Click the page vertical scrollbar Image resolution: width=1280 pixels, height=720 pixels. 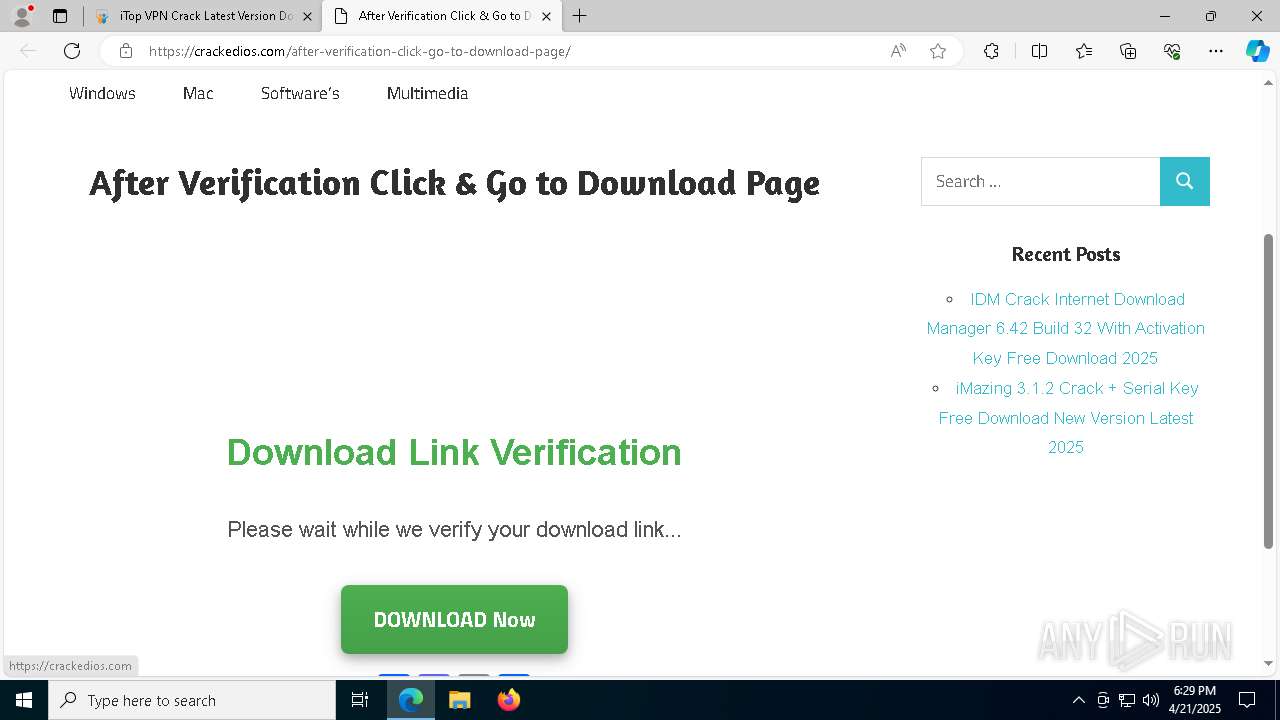pyautogui.click(x=1269, y=390)
